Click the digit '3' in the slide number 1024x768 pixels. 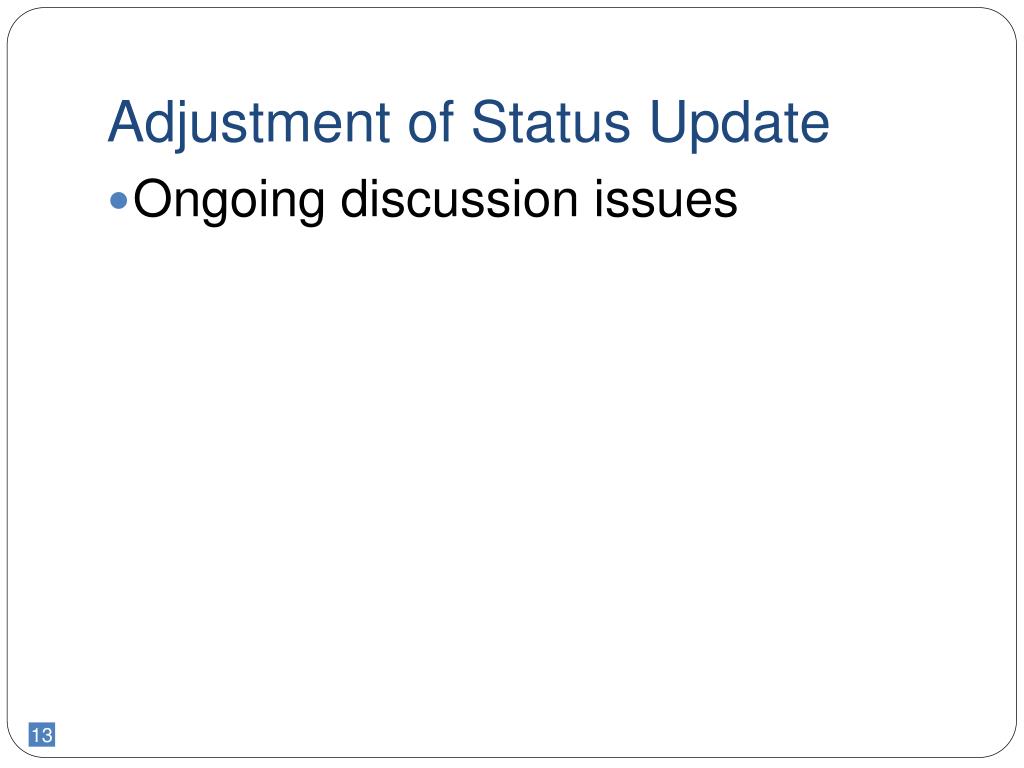click(47, 735)
